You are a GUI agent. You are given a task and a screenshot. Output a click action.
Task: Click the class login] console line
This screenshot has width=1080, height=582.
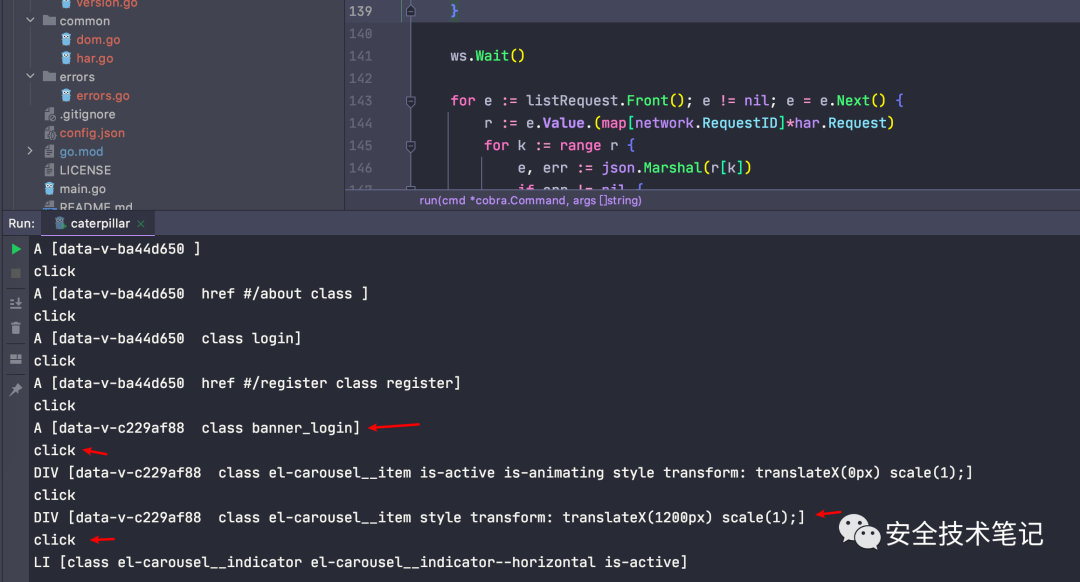pos(167,338)
